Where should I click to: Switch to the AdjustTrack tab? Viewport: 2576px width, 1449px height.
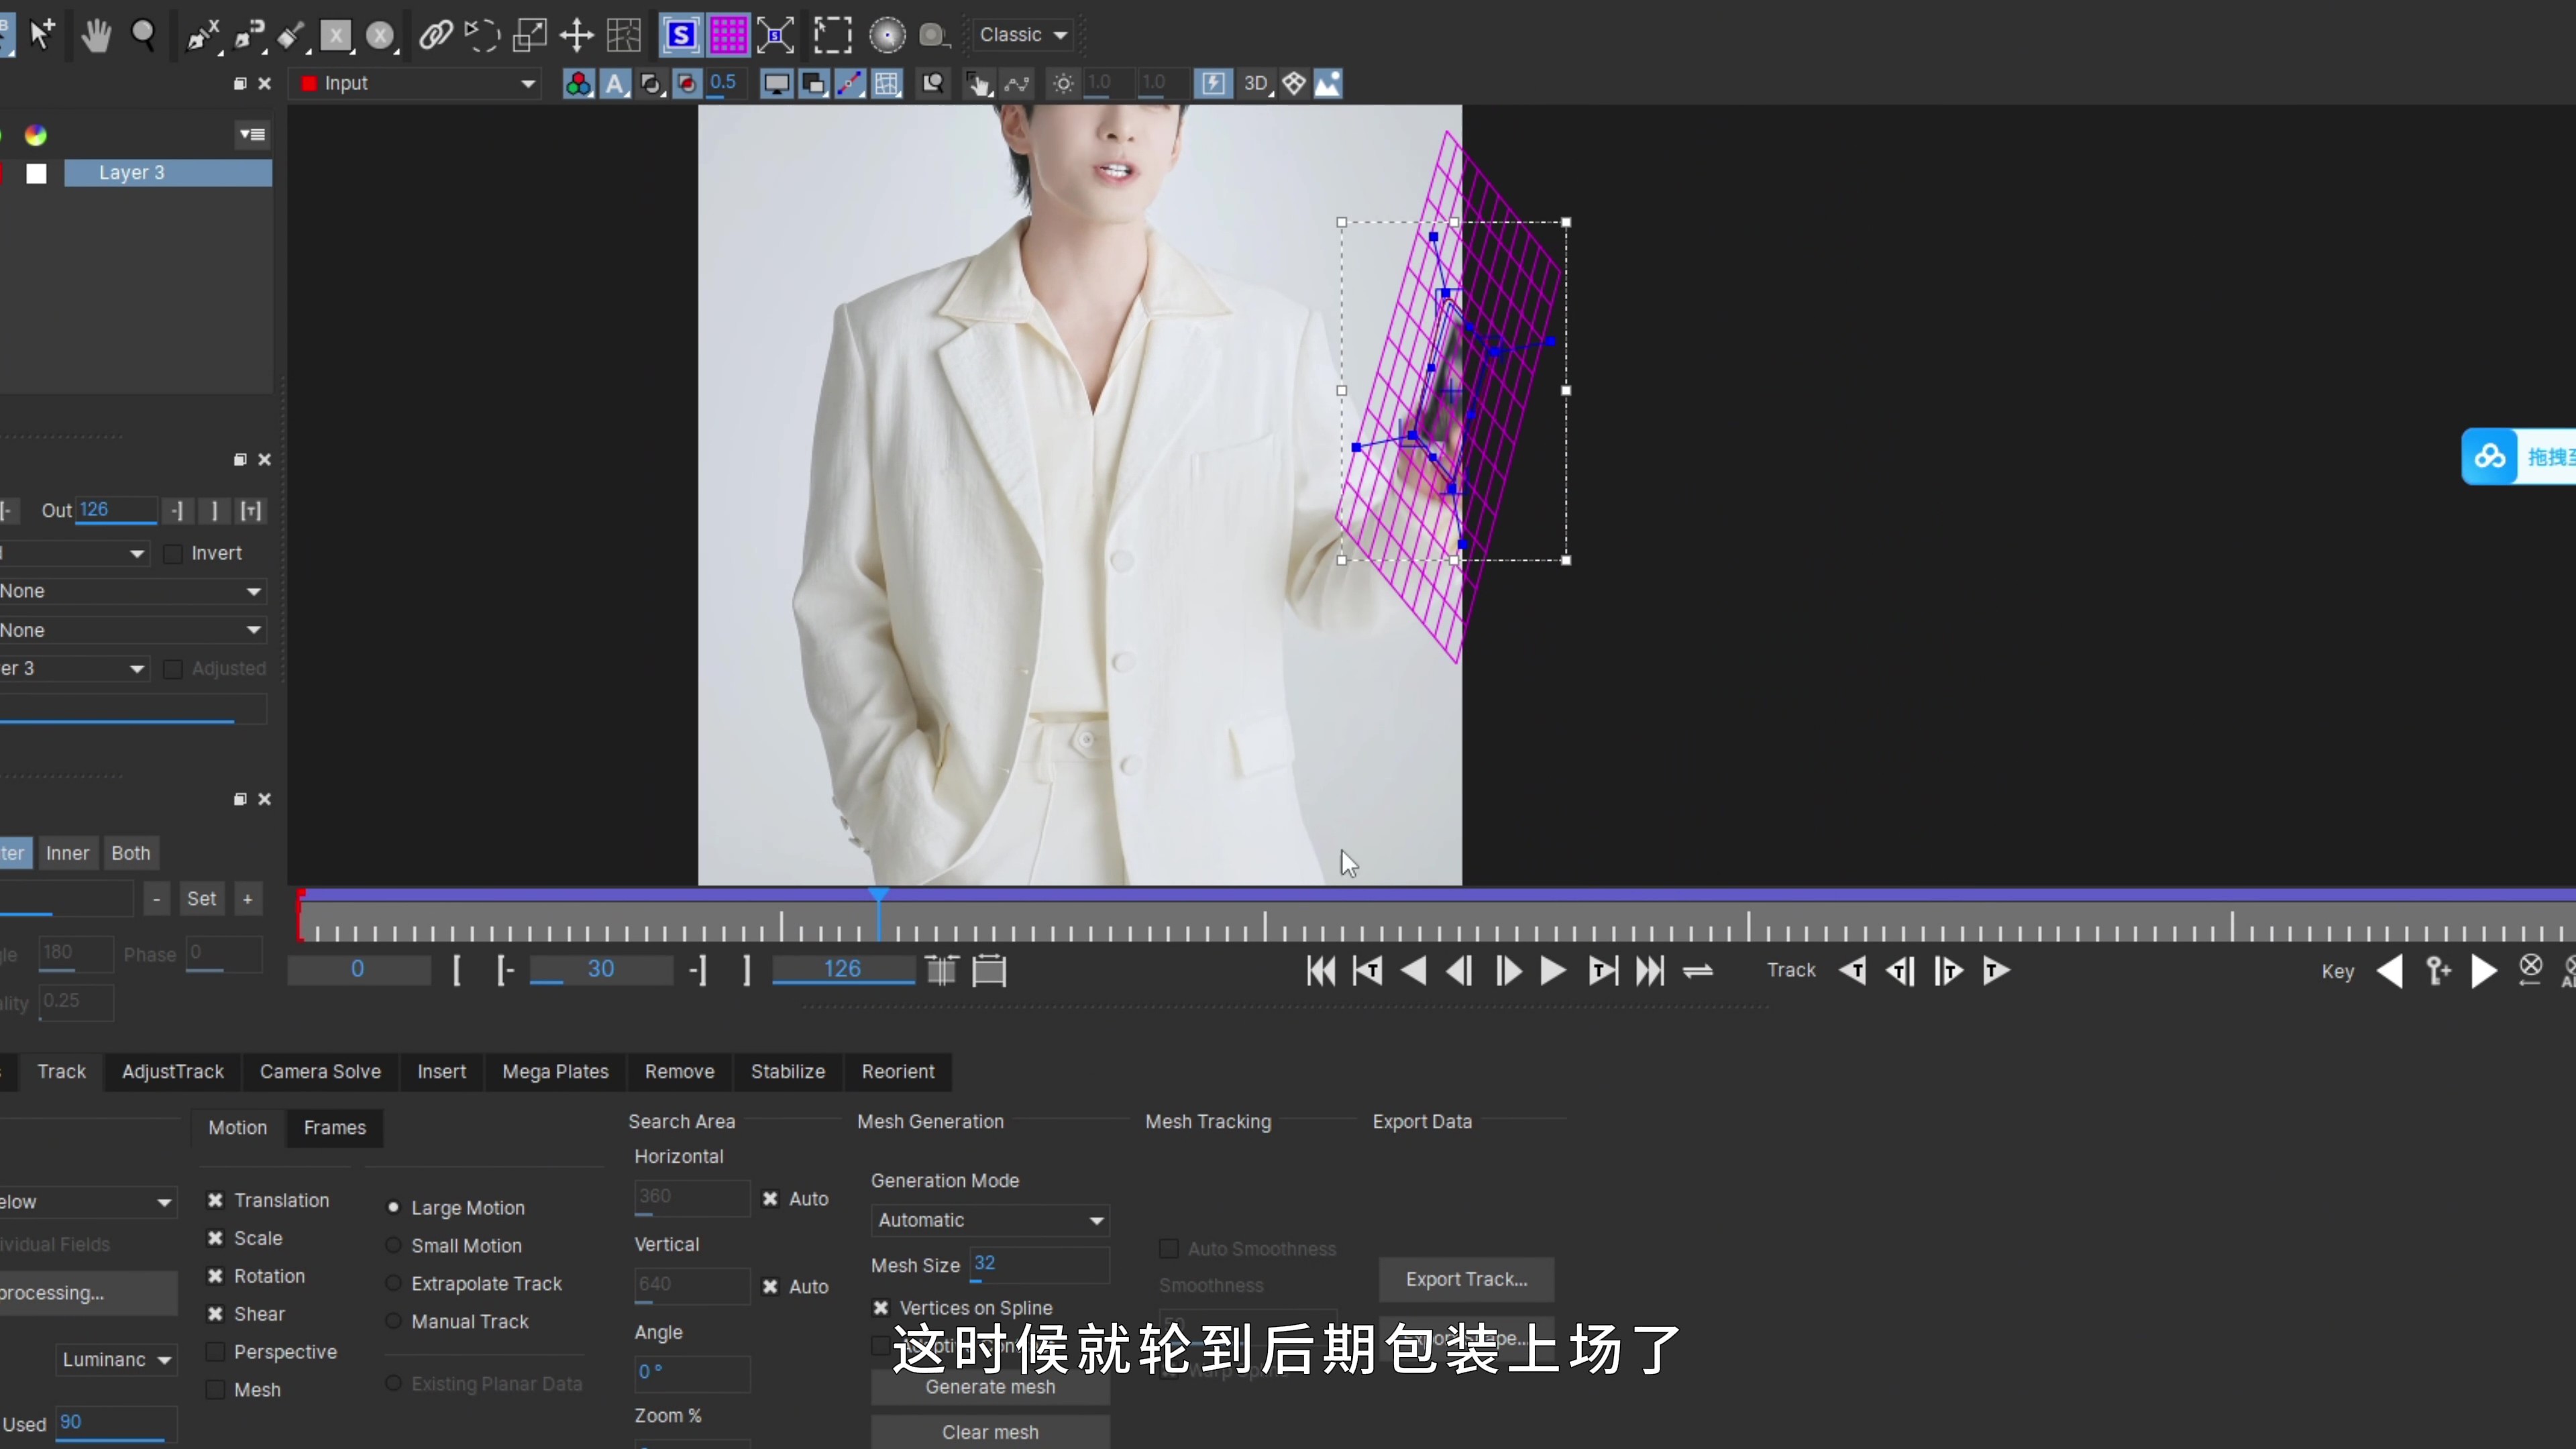172,1071
